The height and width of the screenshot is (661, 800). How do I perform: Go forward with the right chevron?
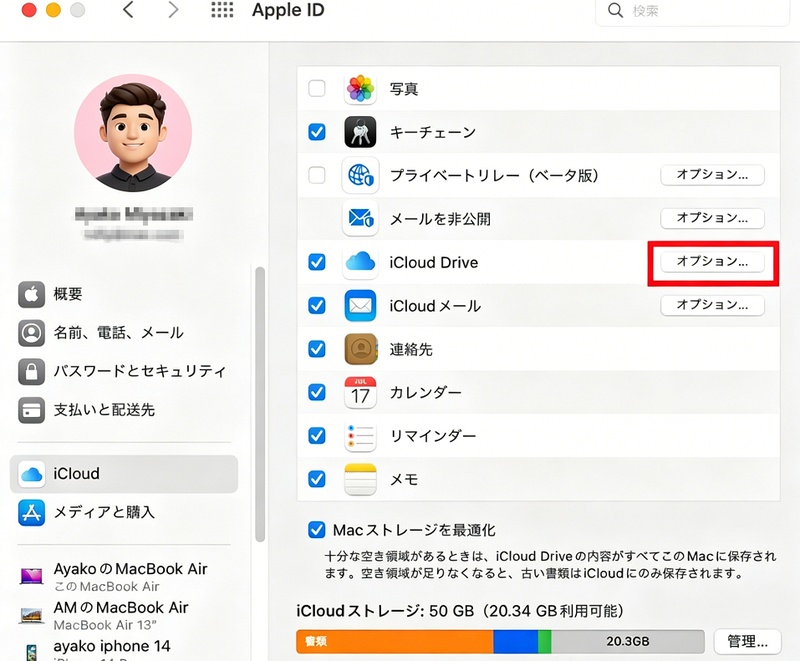point(173,10)
